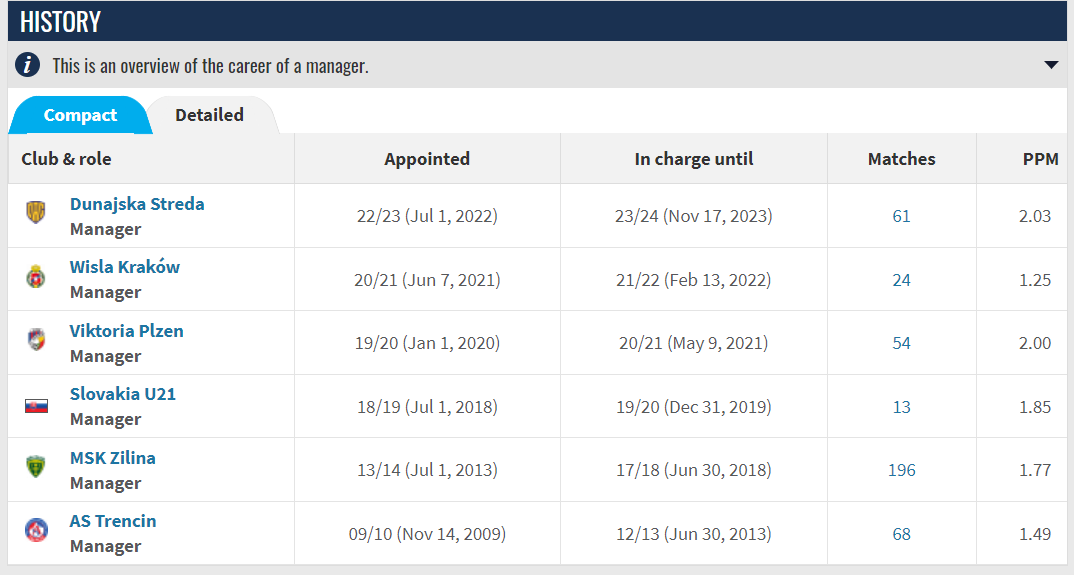
Task: Switch to the Detailed tab
Action: point(210,115)
